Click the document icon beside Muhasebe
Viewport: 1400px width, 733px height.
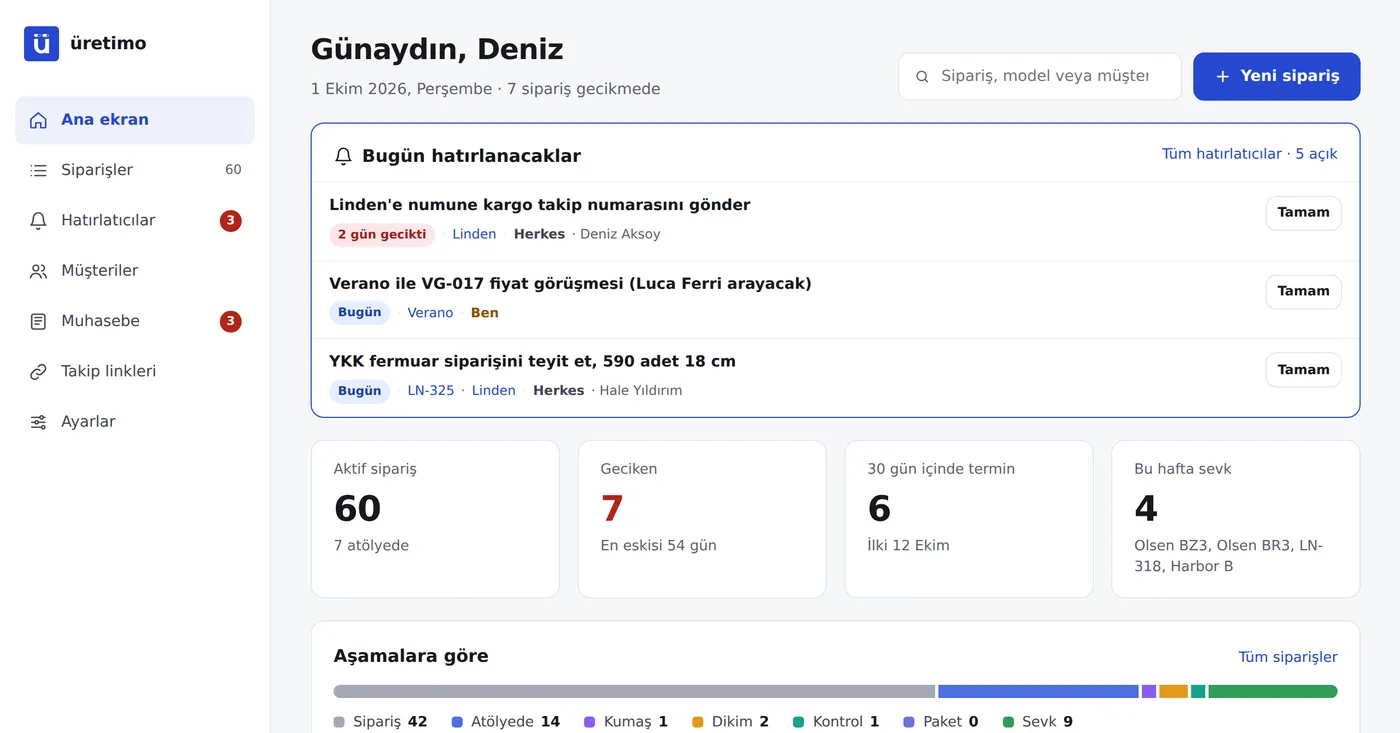38,321
